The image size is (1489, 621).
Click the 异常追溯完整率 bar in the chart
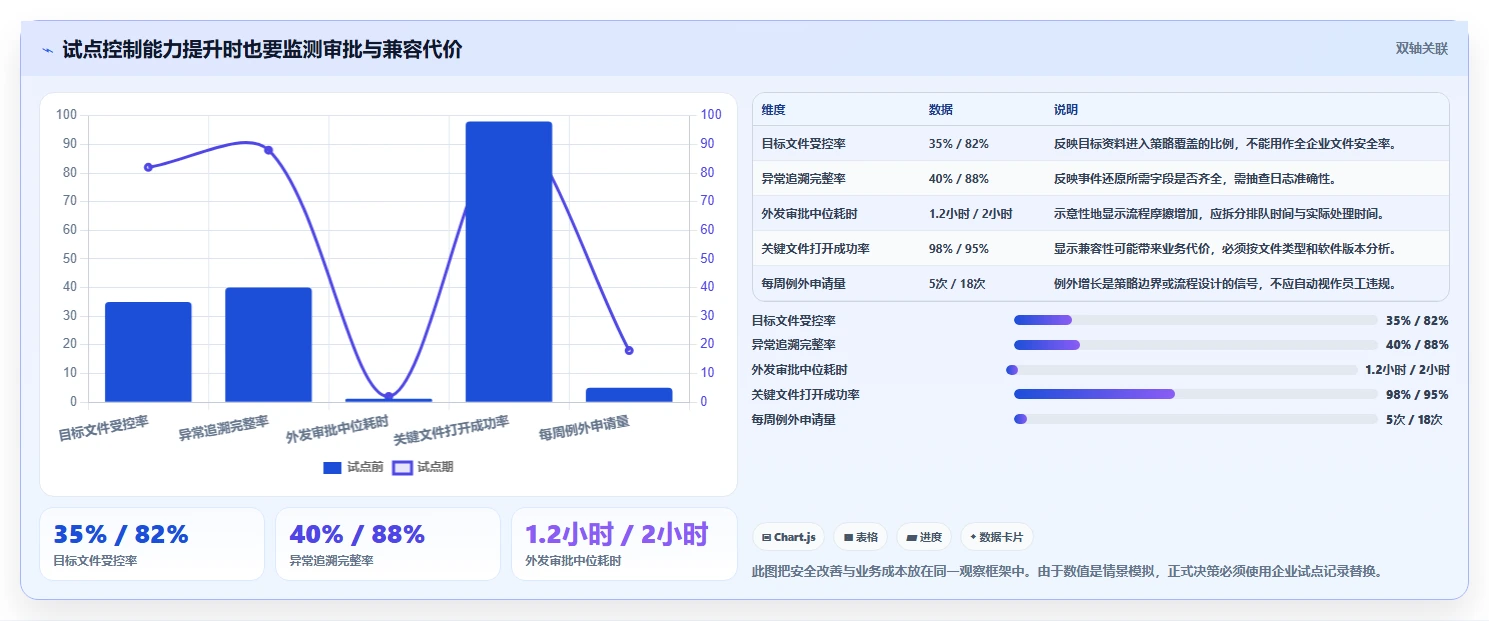tap(268, 345)
